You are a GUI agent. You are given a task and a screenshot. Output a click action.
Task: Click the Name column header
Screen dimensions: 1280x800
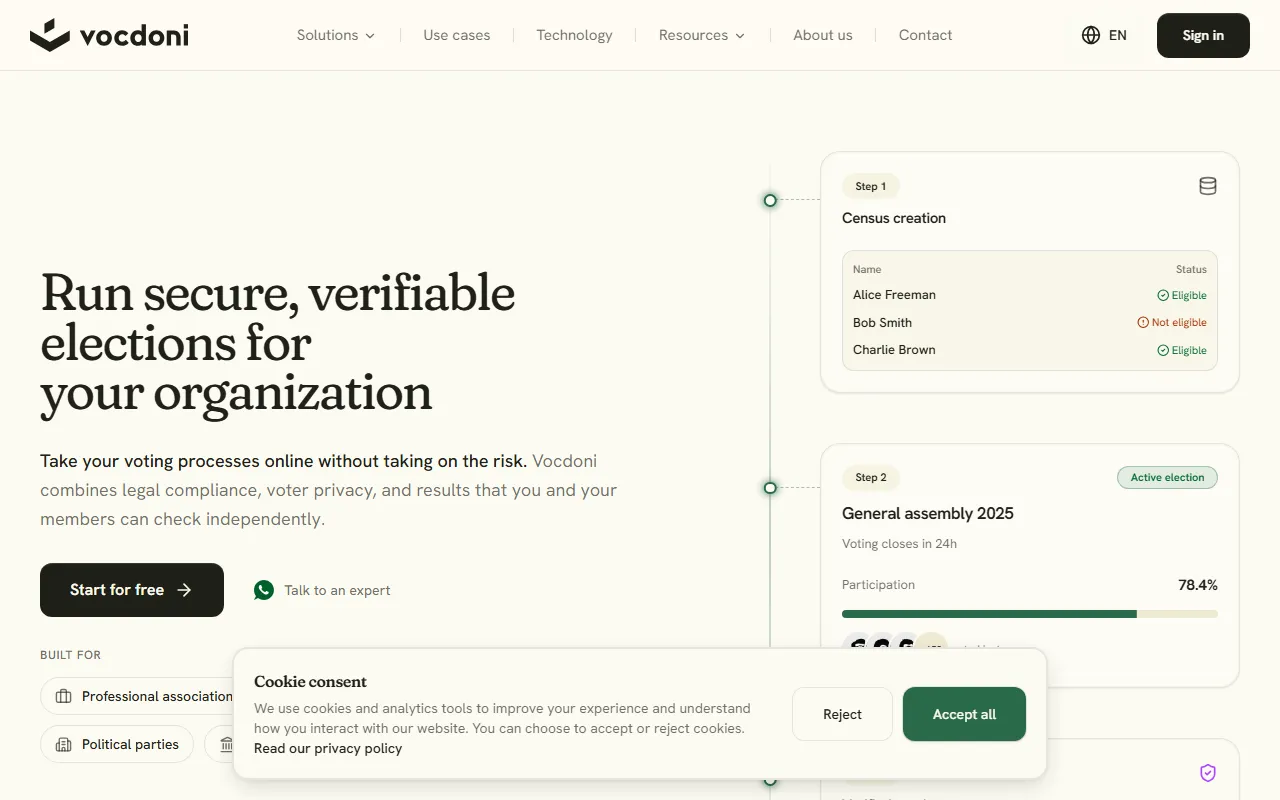[x=867, y=269]
